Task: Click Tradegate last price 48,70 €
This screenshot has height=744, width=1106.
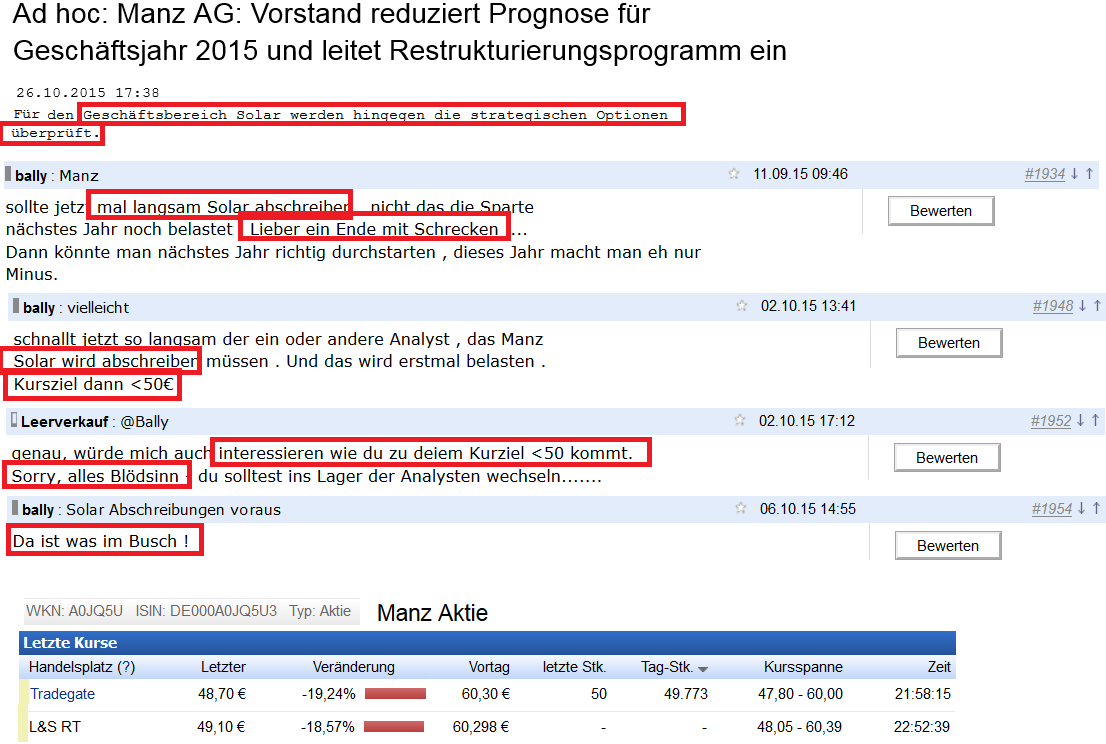Action: tap(222, 694)
